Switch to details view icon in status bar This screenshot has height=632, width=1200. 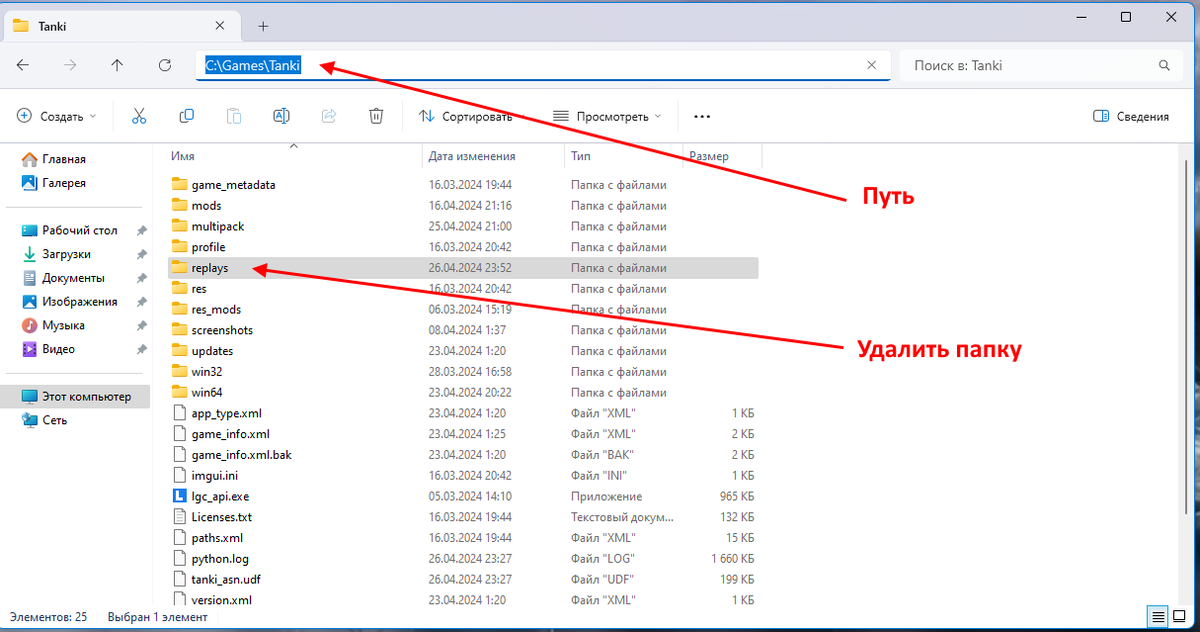(1157, 615)
